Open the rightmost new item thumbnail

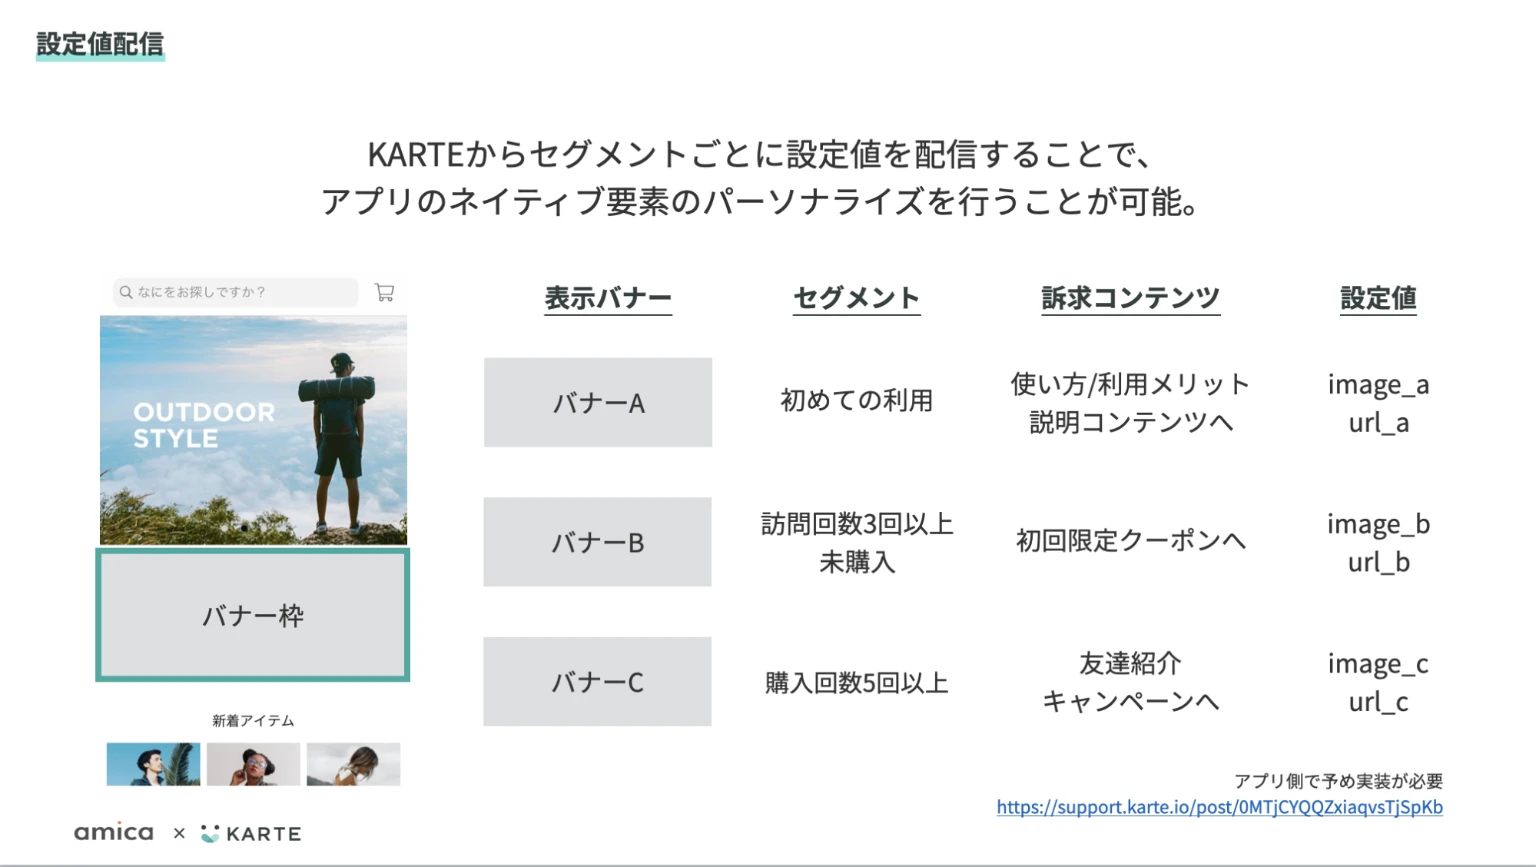point(353,764)
